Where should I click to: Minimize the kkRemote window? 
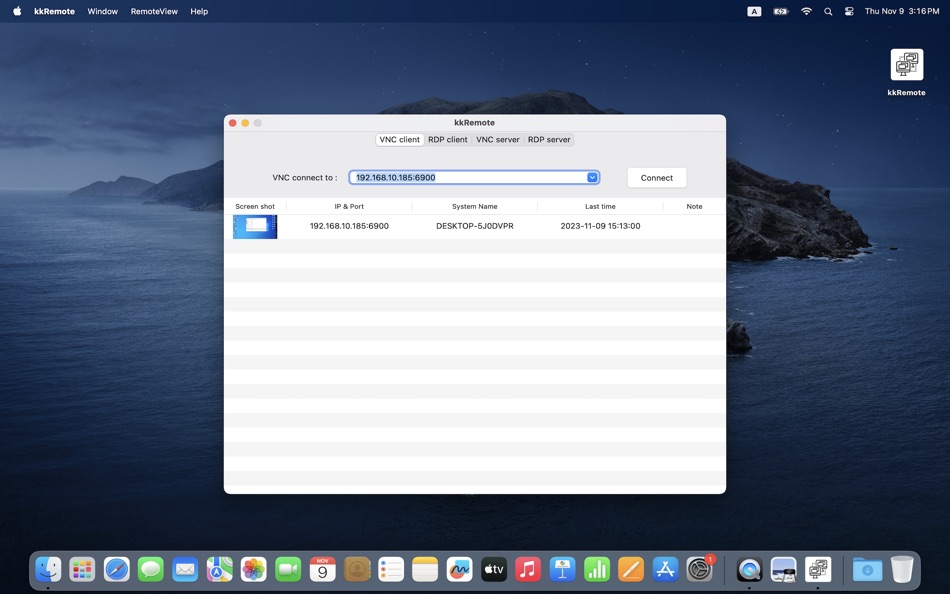point(245,123)
